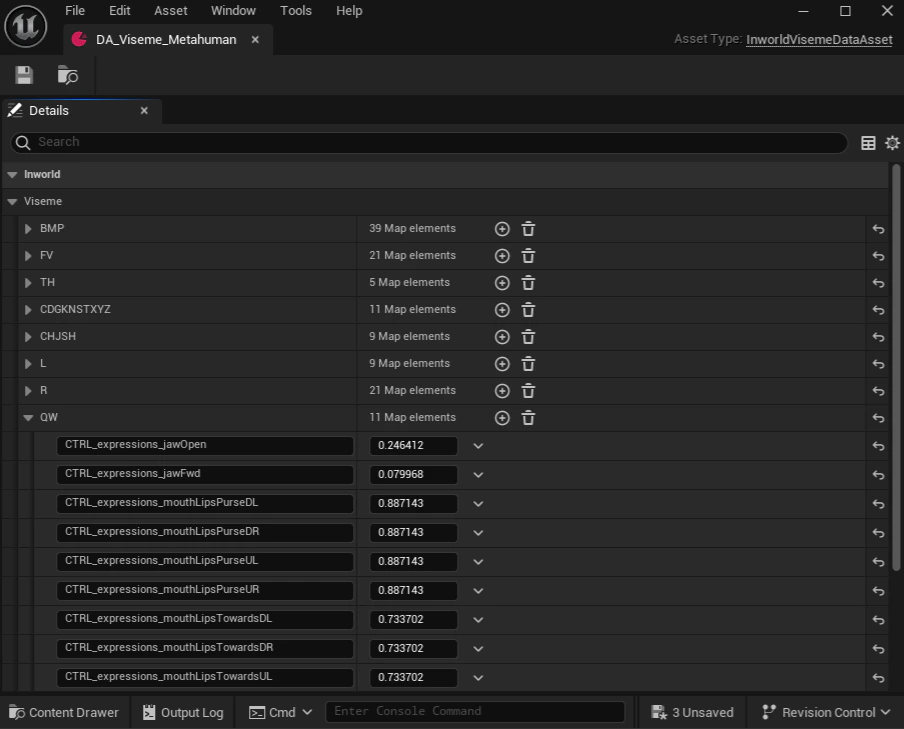Save the DA_Viseme_Metahuman asset
The width and height of the screenshot is (904, 729).
point(23,74)
